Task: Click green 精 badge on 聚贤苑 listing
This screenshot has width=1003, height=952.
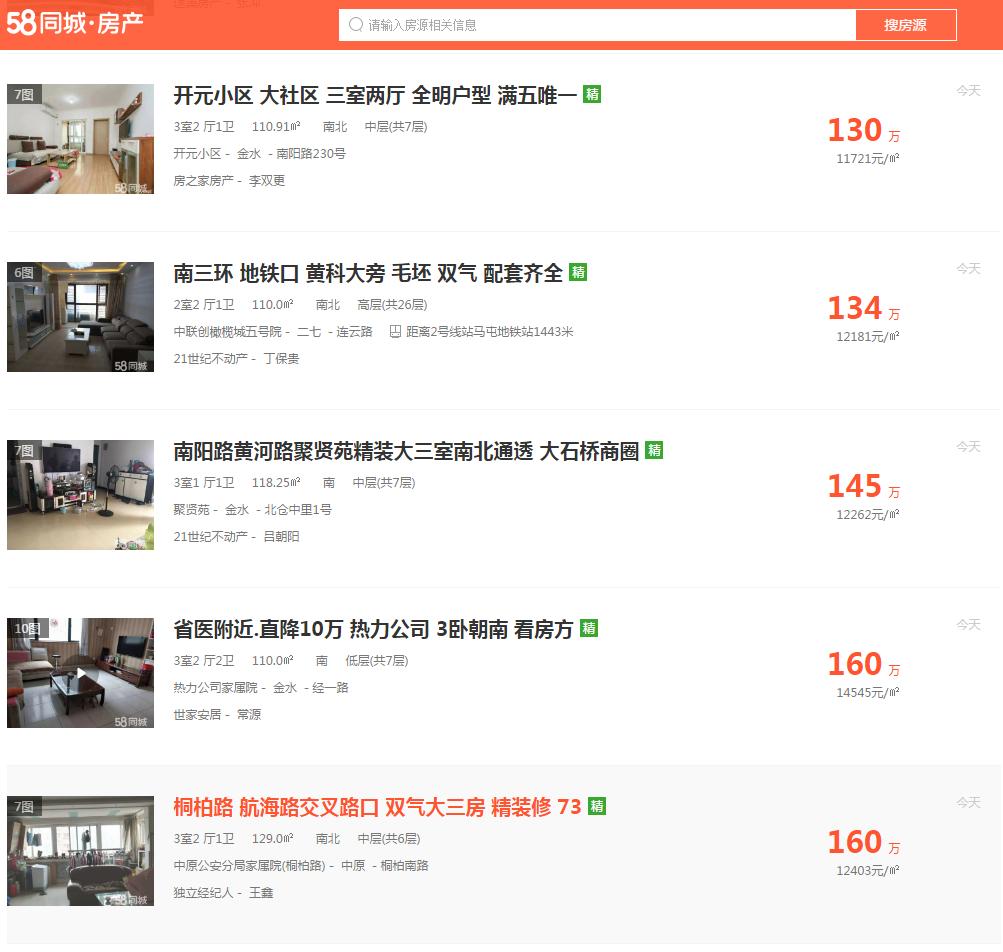Action: [x=654, y=450]
